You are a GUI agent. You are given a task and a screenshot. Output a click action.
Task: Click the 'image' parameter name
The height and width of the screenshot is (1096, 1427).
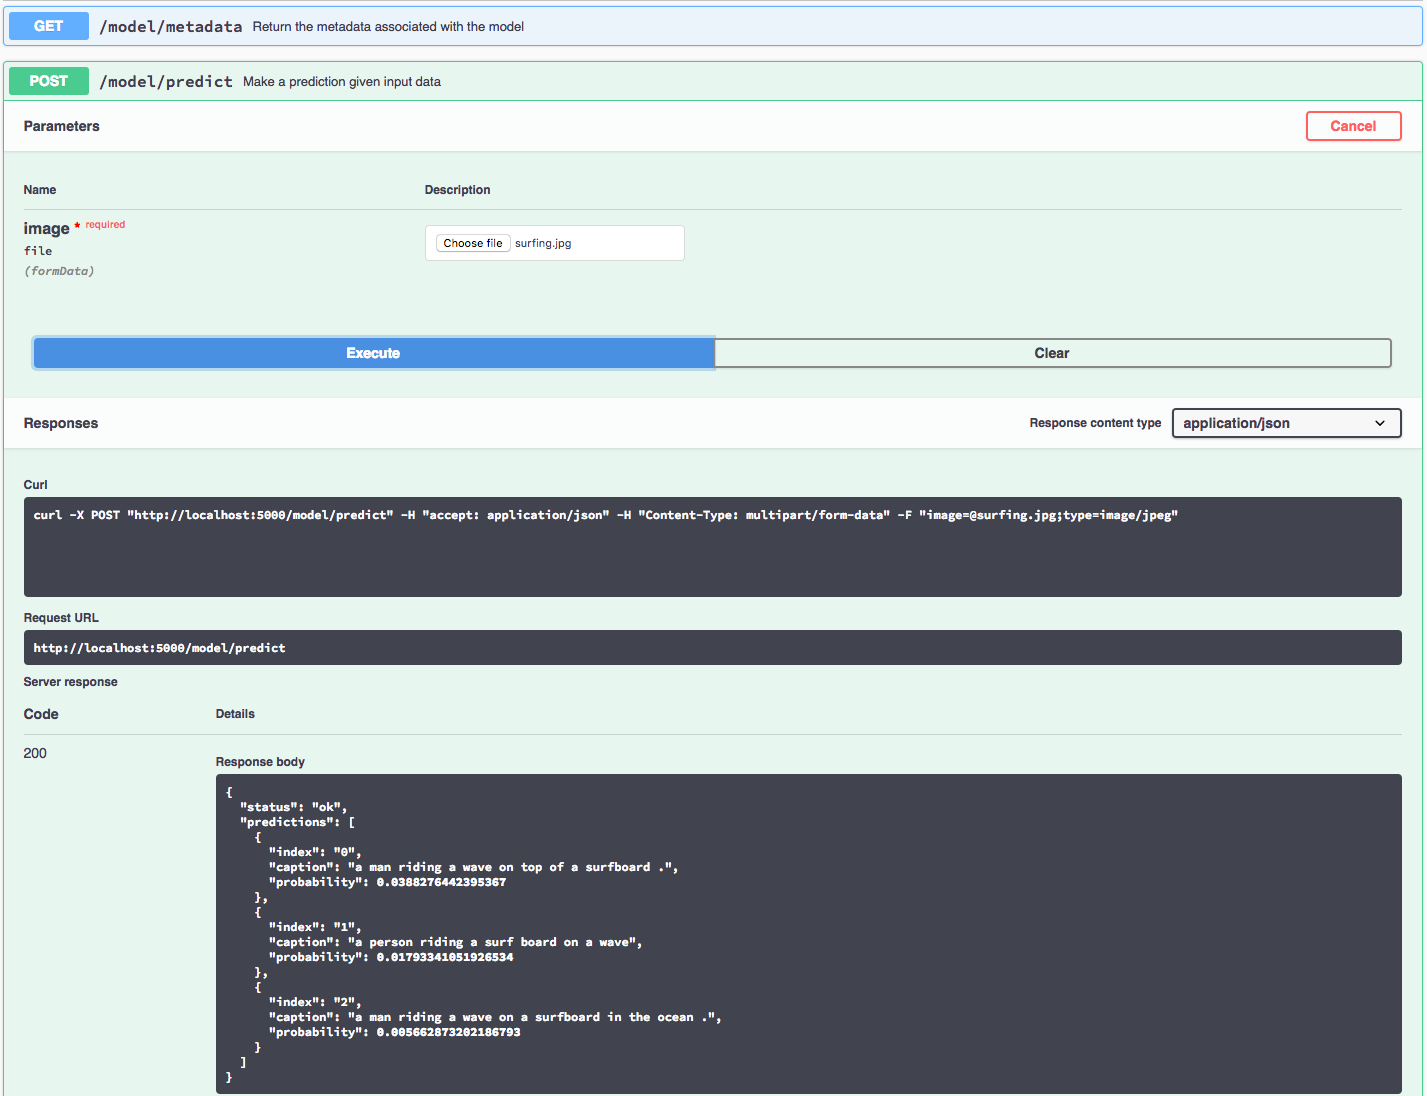coord(46,228)
